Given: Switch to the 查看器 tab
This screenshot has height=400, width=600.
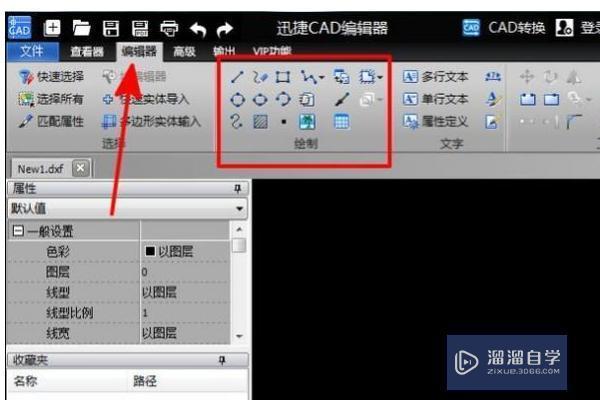Looking at the screenshot, I should click(x=87, y=51).
